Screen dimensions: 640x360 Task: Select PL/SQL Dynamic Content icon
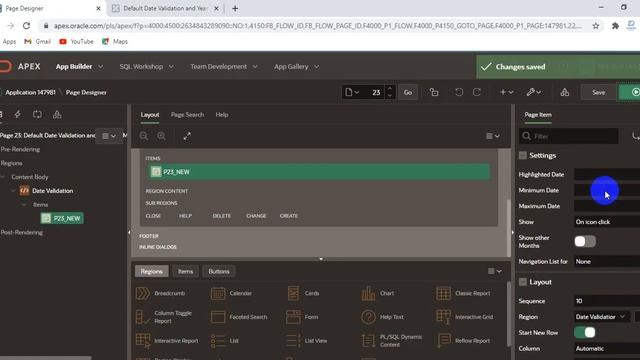click(368, 340)
